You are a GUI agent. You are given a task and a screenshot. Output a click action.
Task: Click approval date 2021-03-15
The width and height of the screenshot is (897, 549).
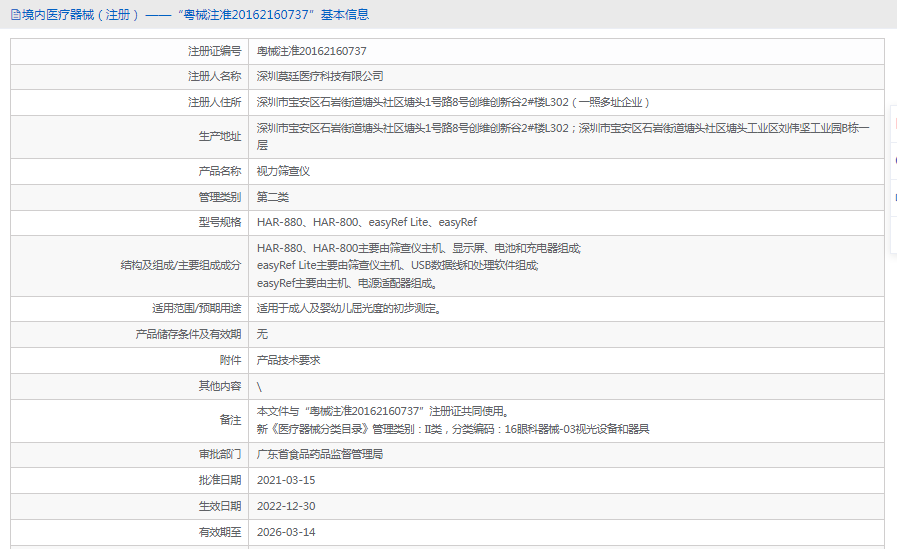(x=286, y=480)
